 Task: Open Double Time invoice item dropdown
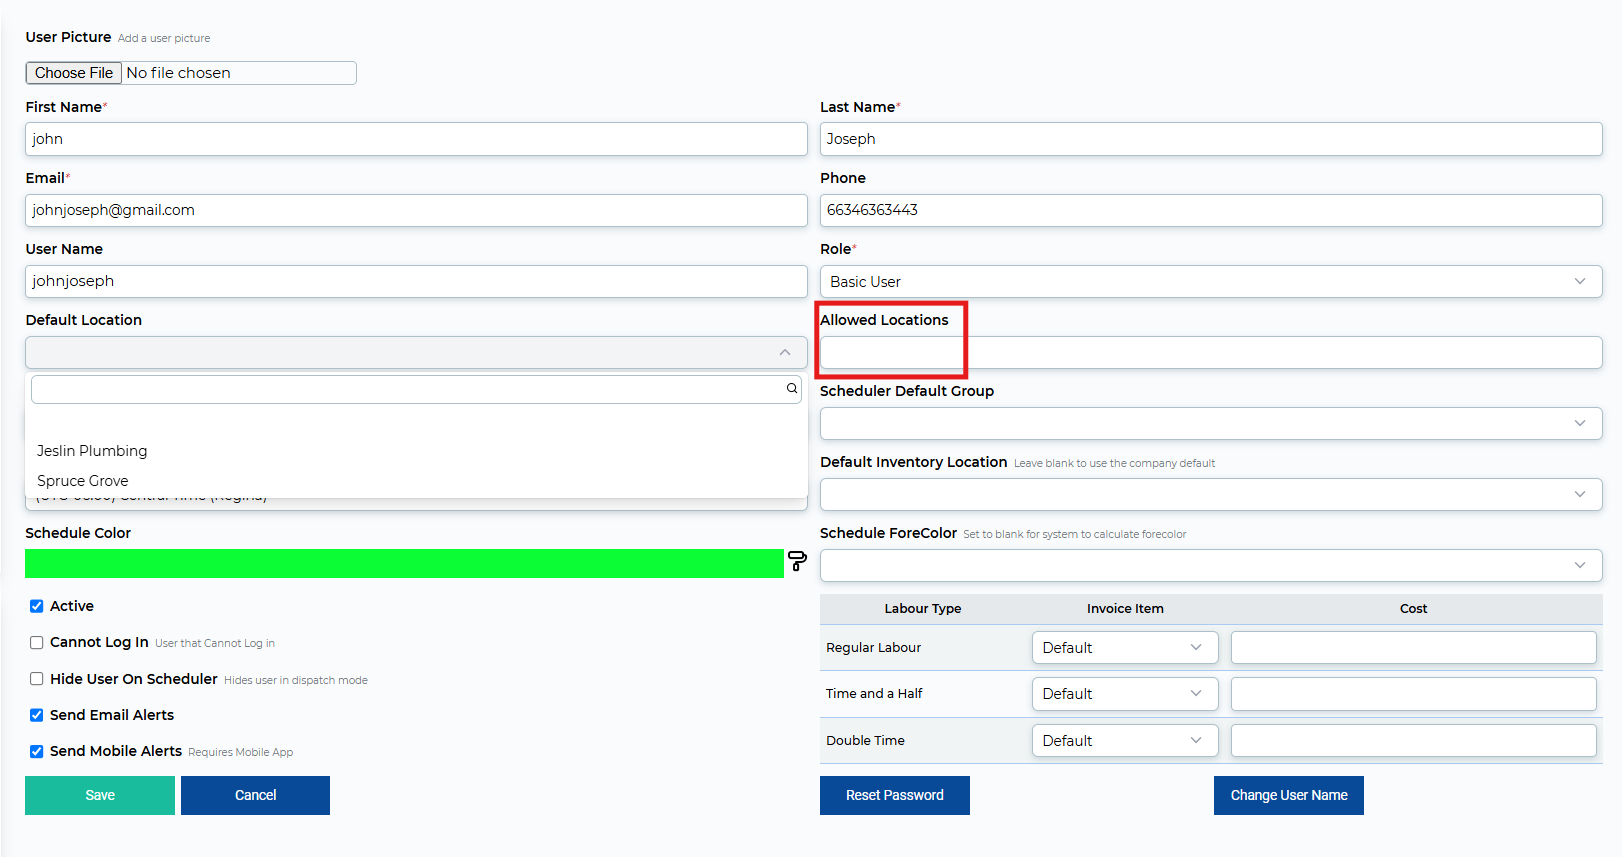point(1125,740)
